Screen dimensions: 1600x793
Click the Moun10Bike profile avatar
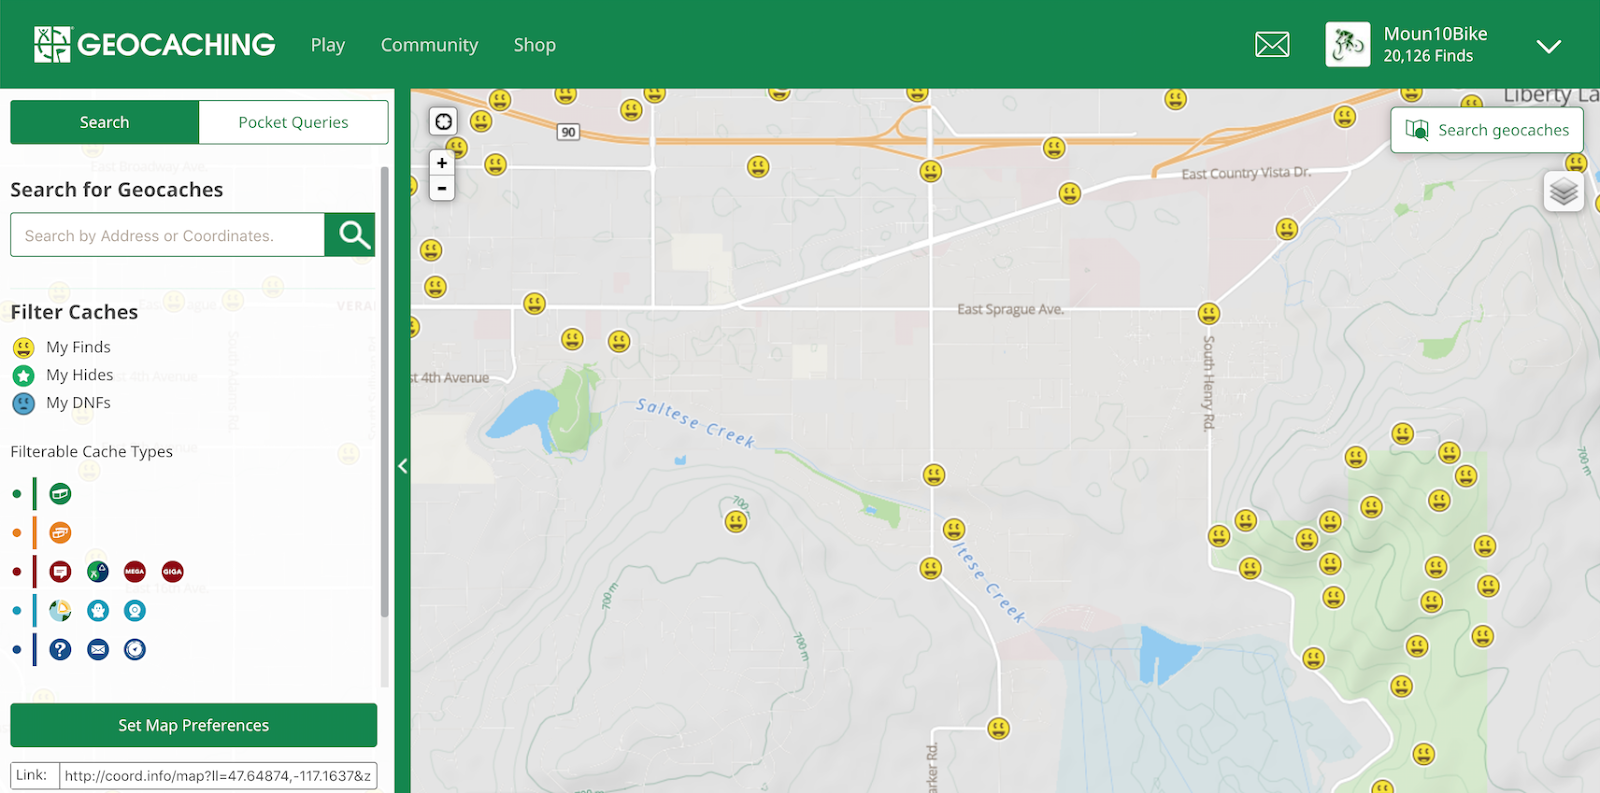tap(1348, 45)
